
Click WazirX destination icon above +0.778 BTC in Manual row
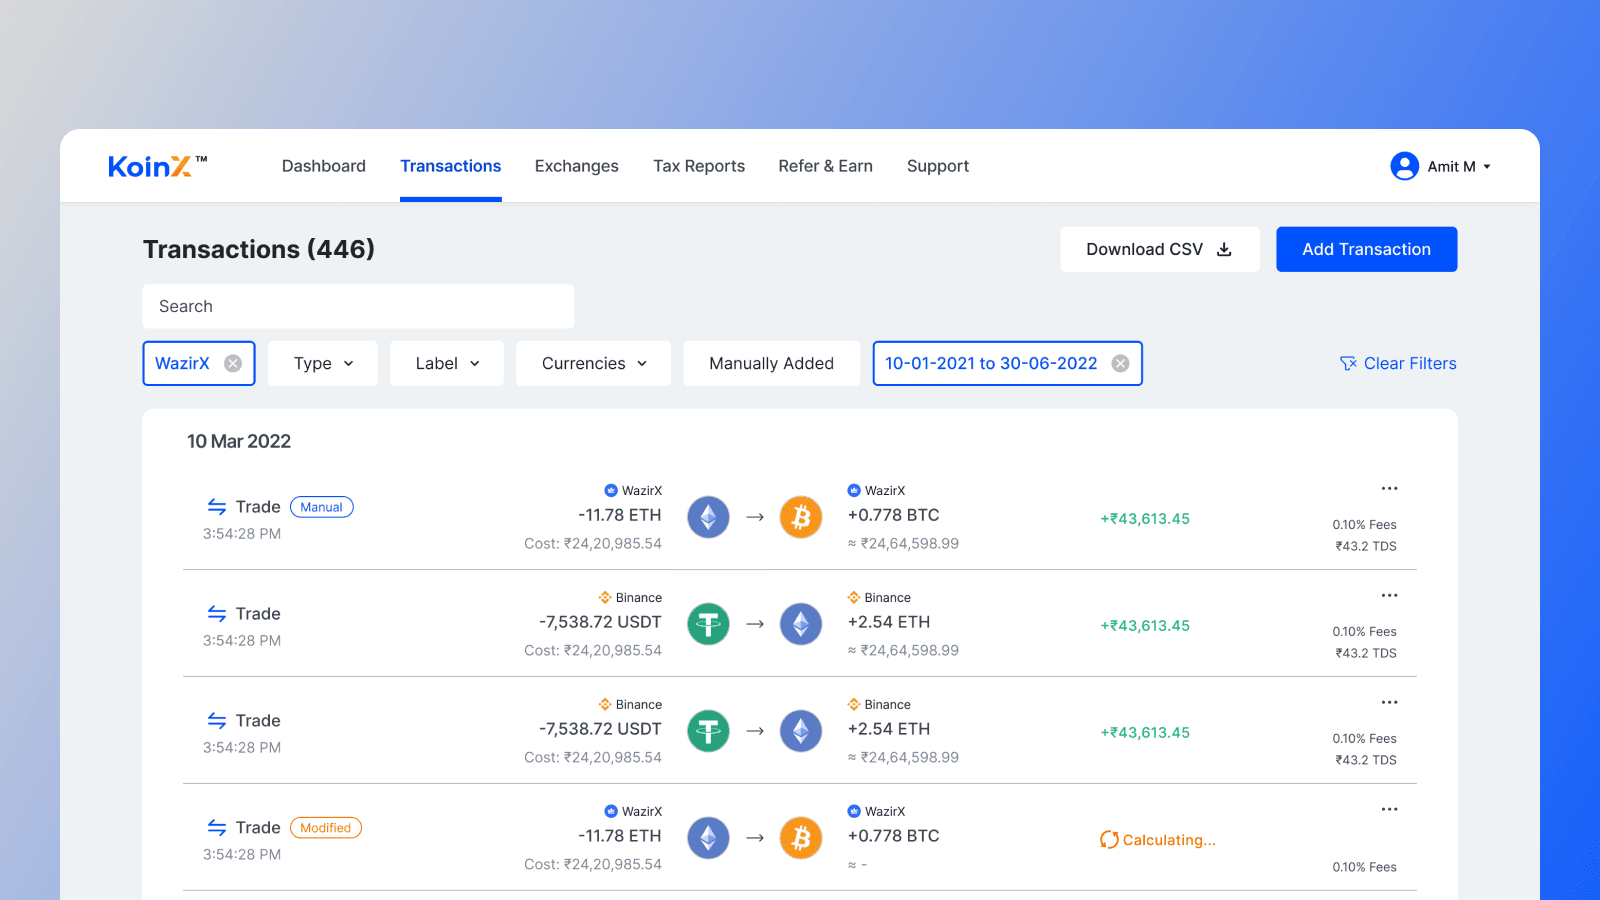(x=854, y=490)
